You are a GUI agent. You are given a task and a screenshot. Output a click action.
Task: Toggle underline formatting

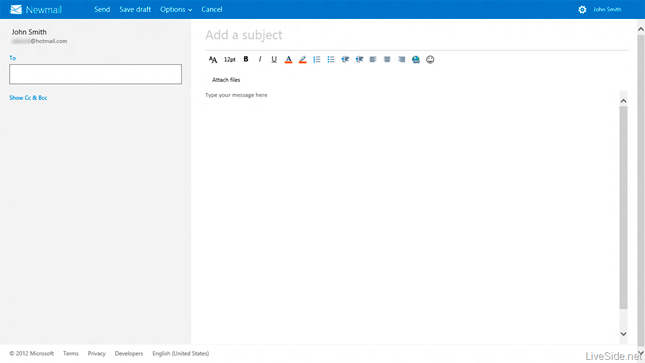[x=274, y=59]
